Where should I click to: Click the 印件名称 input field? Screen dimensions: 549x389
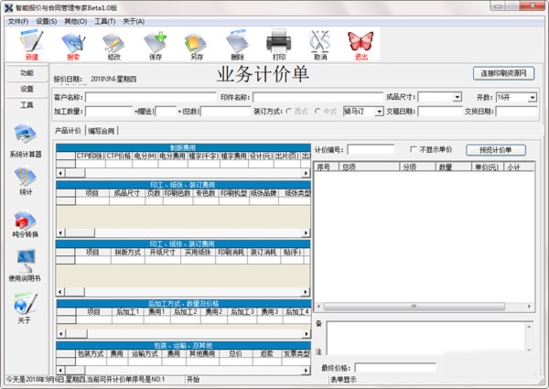(318, 97)
